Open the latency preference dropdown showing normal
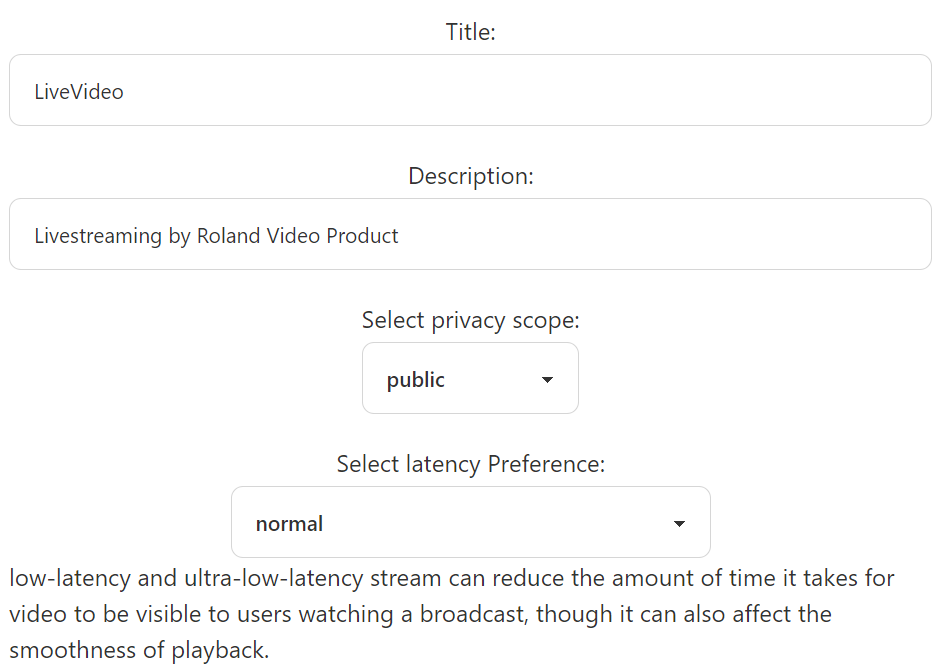The height and width of the screenshot is (672, 944). (x=471, y=522)
